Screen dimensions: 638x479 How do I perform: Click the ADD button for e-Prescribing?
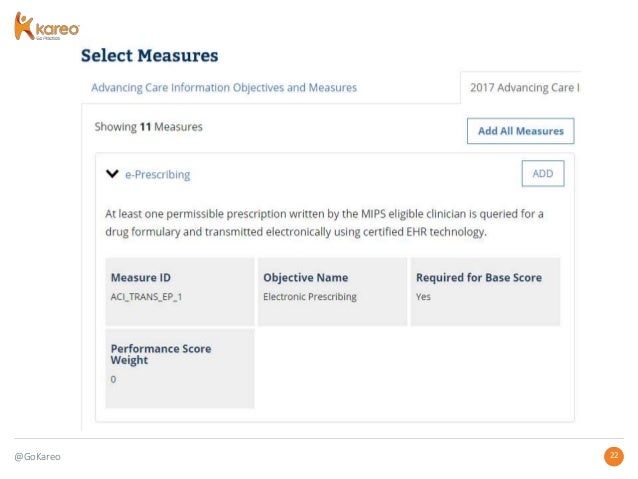[x=542, y=173]
